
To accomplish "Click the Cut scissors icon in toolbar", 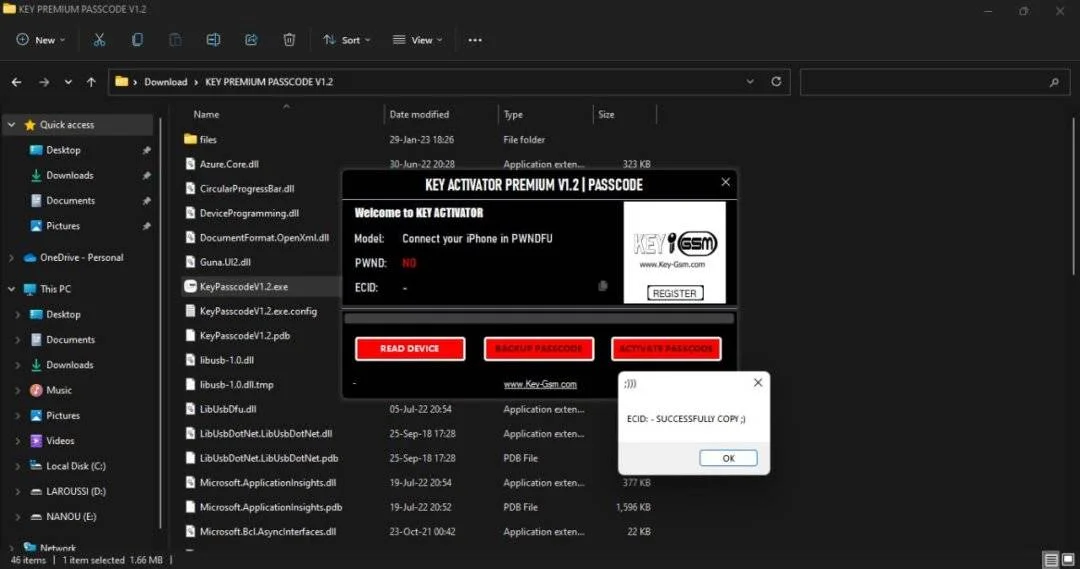I will 99,40.
